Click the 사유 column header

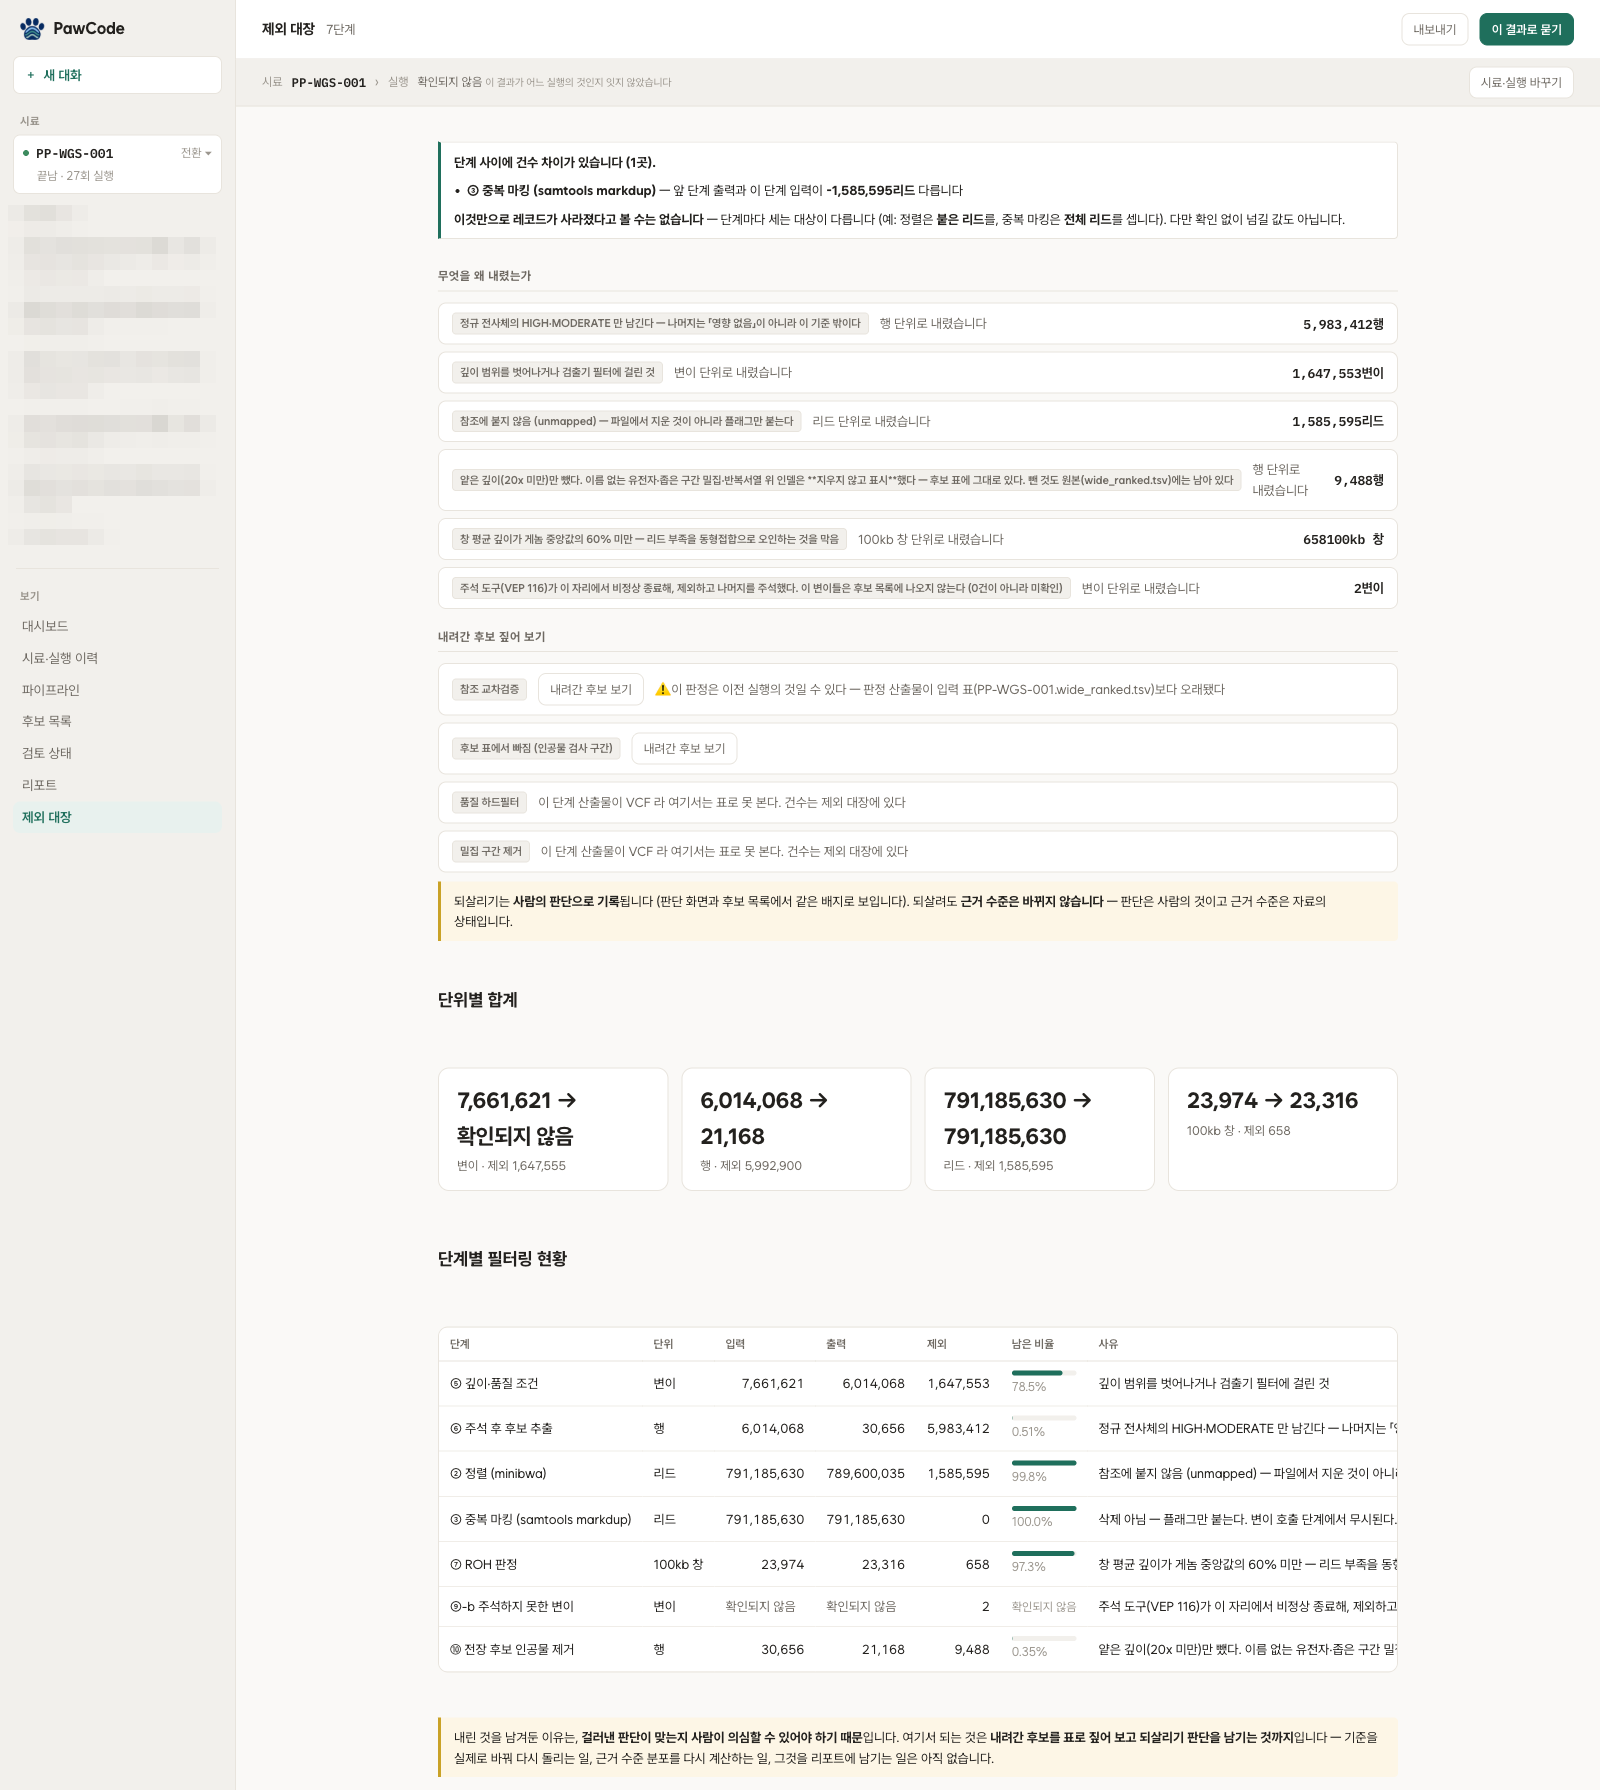(1108, 1344)
